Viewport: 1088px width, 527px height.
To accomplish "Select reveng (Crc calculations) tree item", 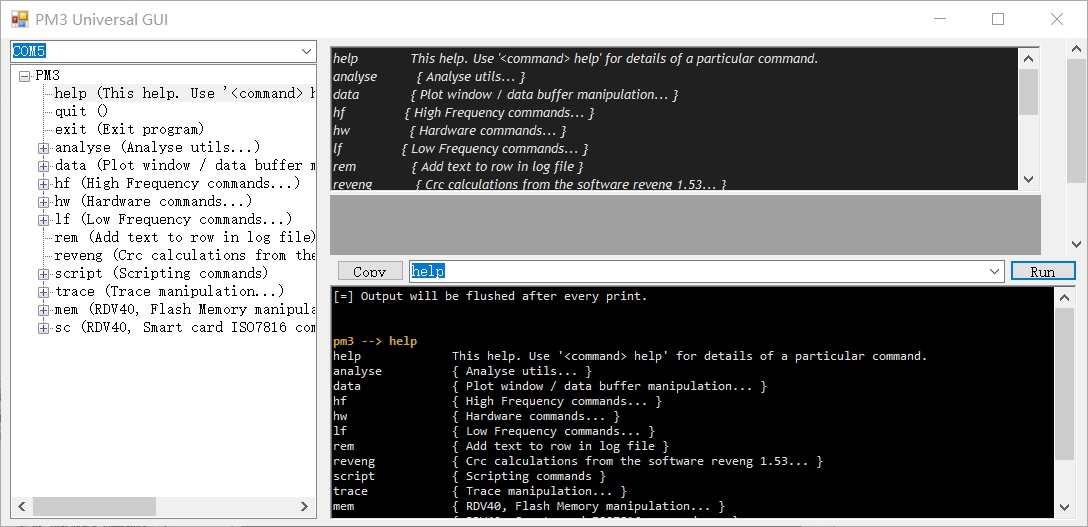I will (x=185, y=255).
